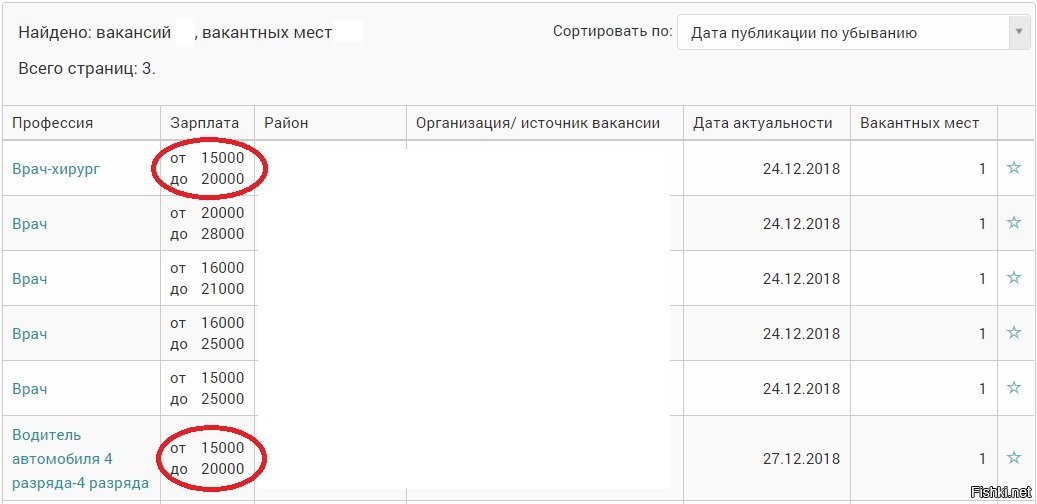Select the 'Дата публикации по убыванию' sort box
Screen dimensions: 1037x504
point(854,32)
